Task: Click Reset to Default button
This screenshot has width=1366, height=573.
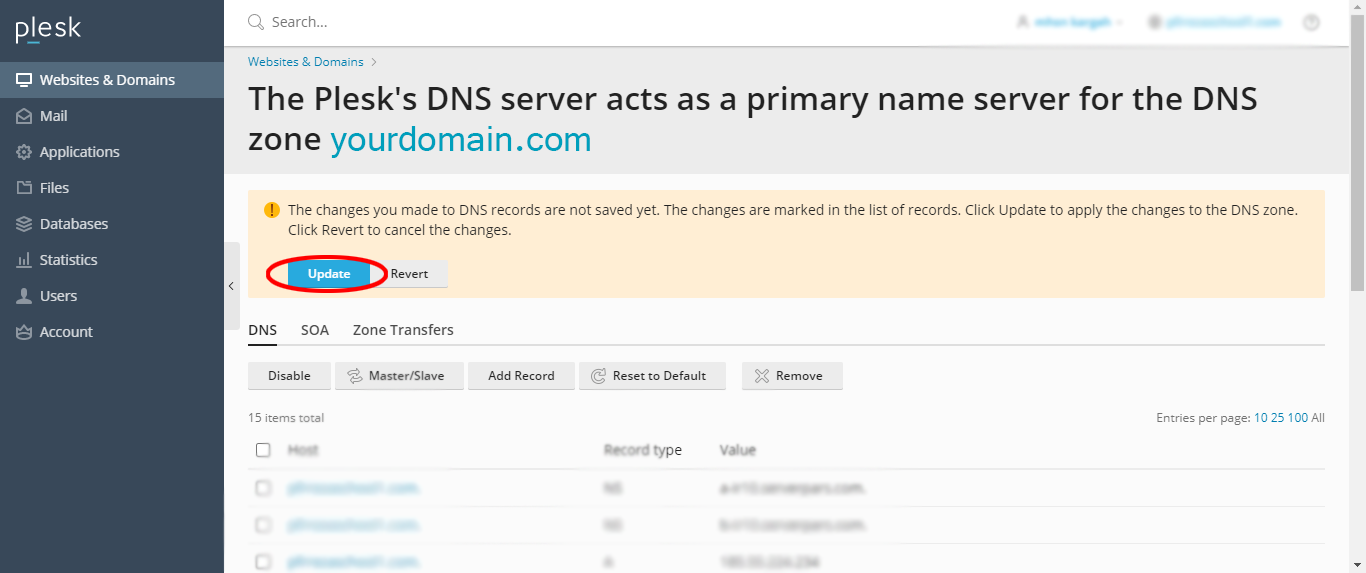Action: coord(652,376)
